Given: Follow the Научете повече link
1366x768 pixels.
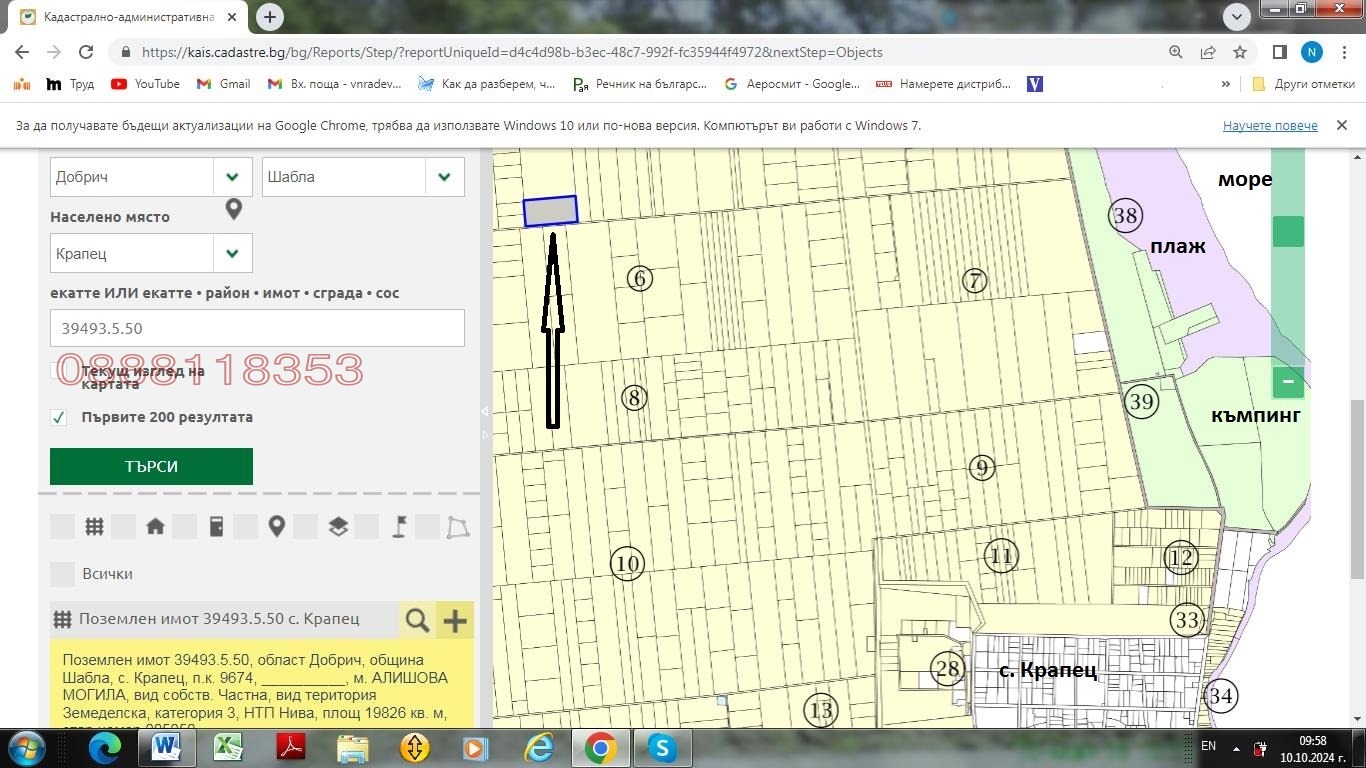Looking at the screenshot, I should (1270, 125).
